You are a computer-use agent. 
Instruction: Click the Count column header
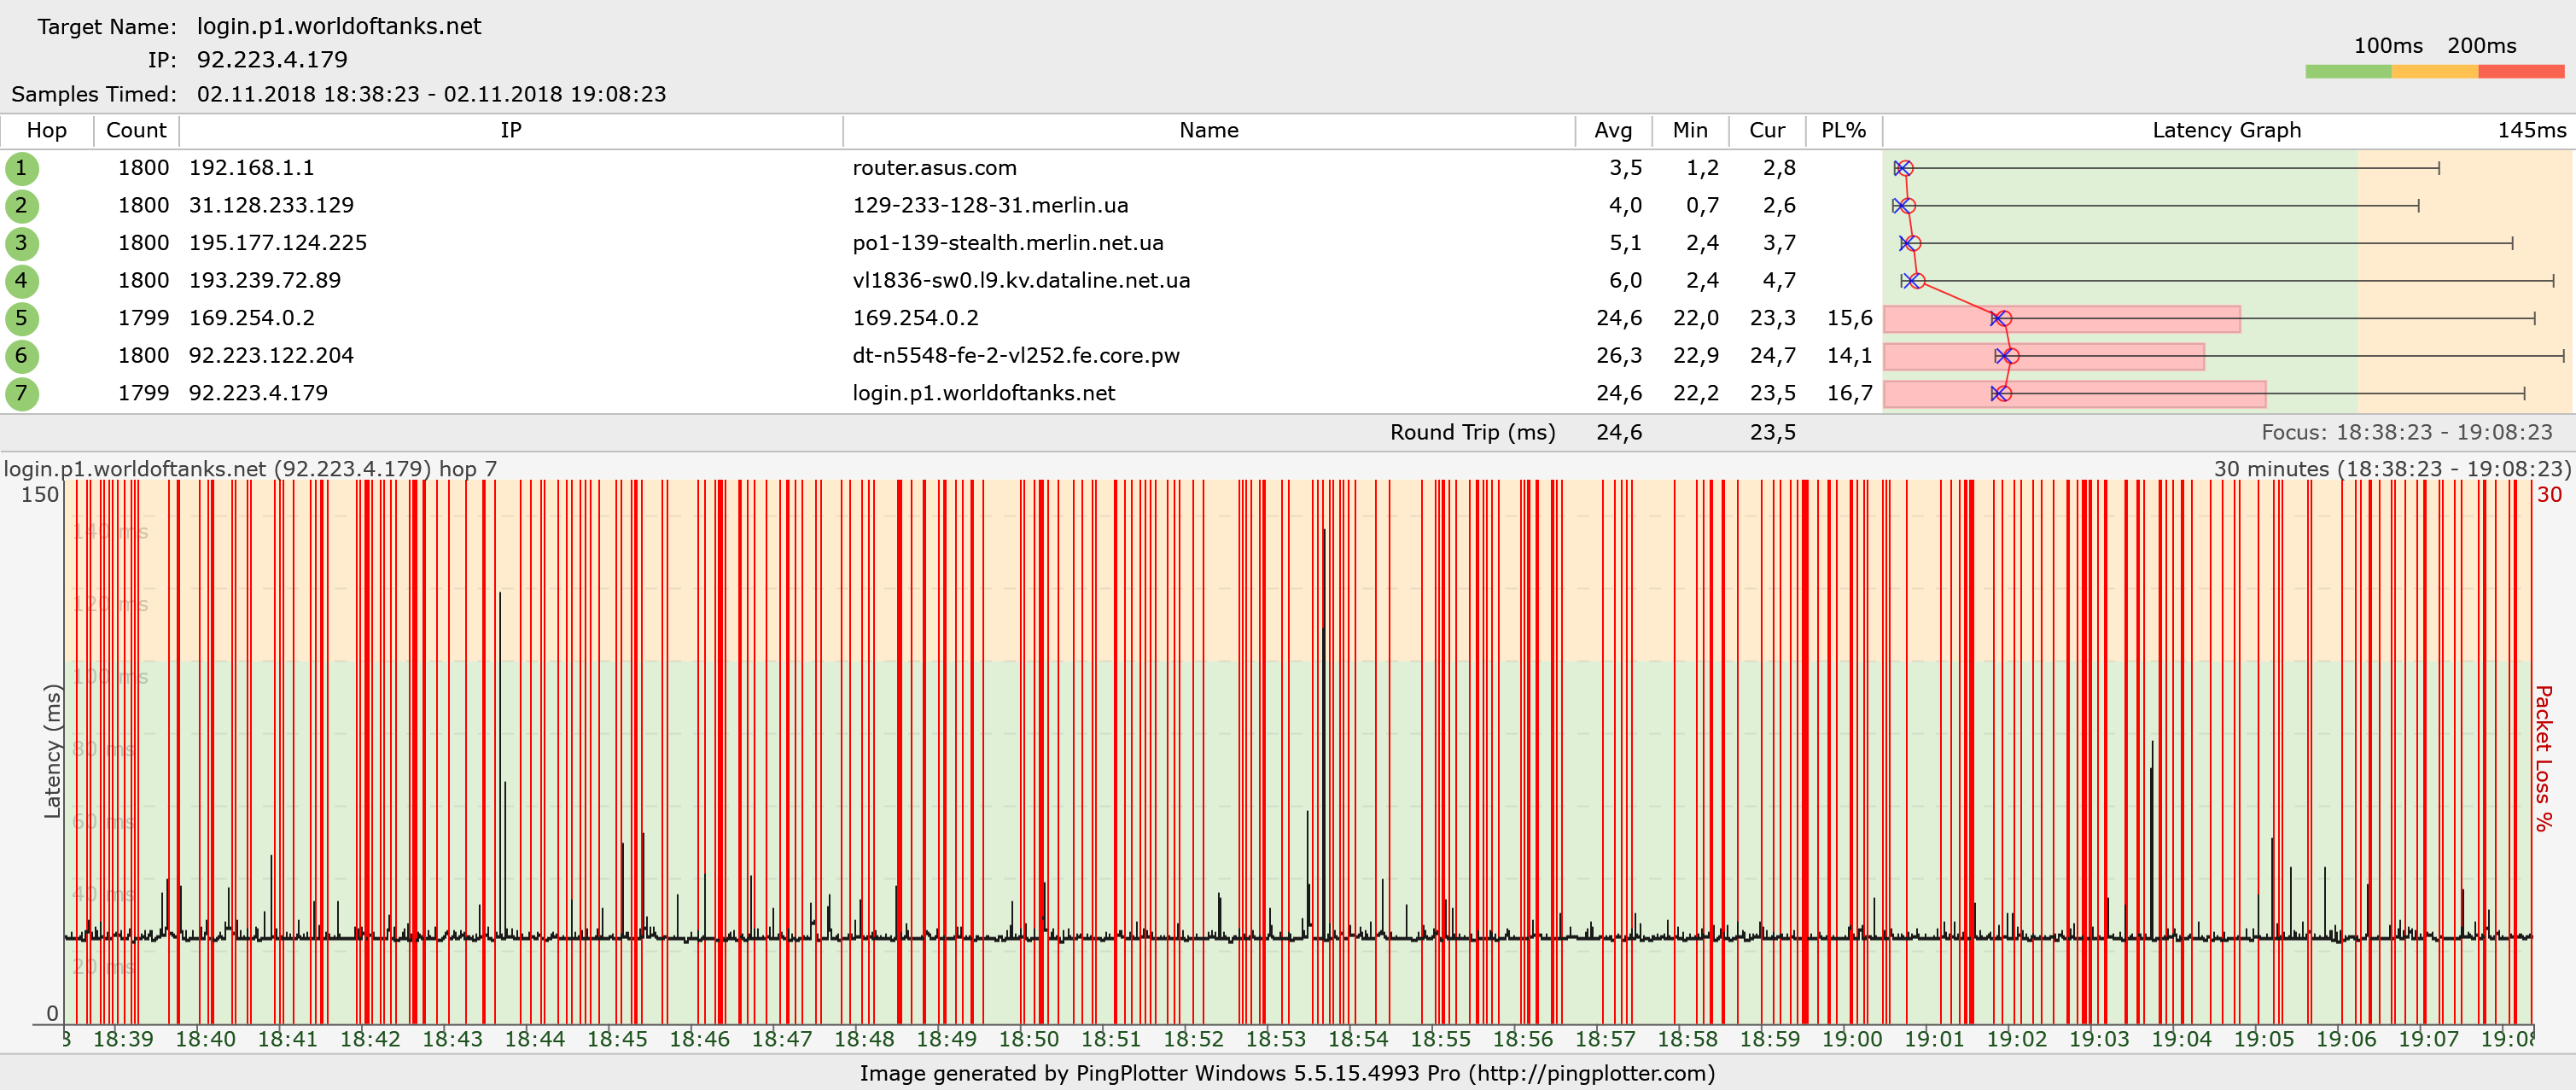click(136, 130)
